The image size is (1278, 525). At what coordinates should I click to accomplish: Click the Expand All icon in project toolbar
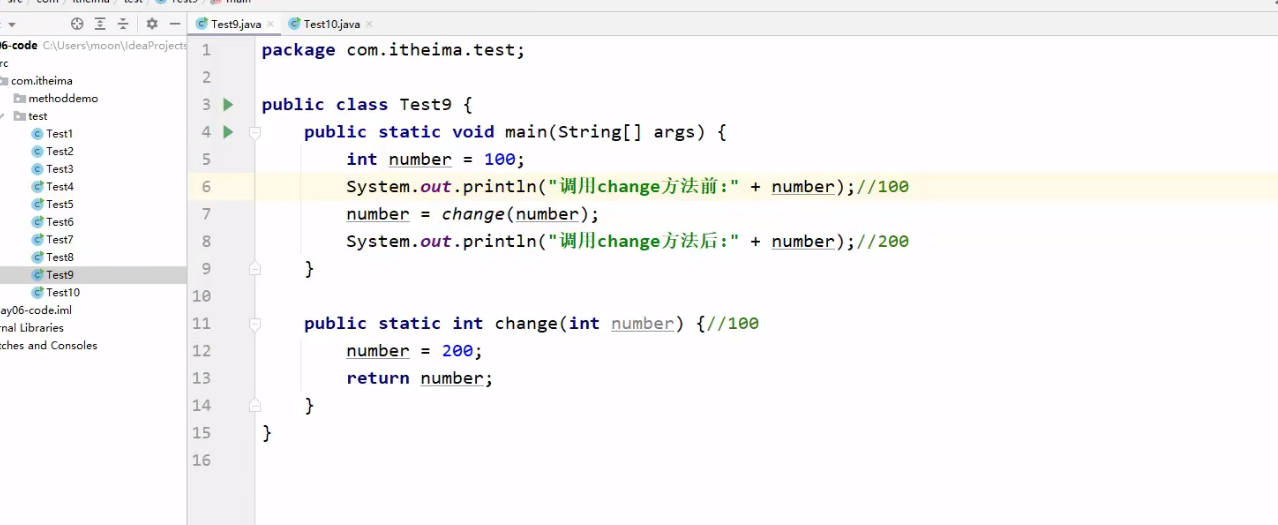pos(100,23)
